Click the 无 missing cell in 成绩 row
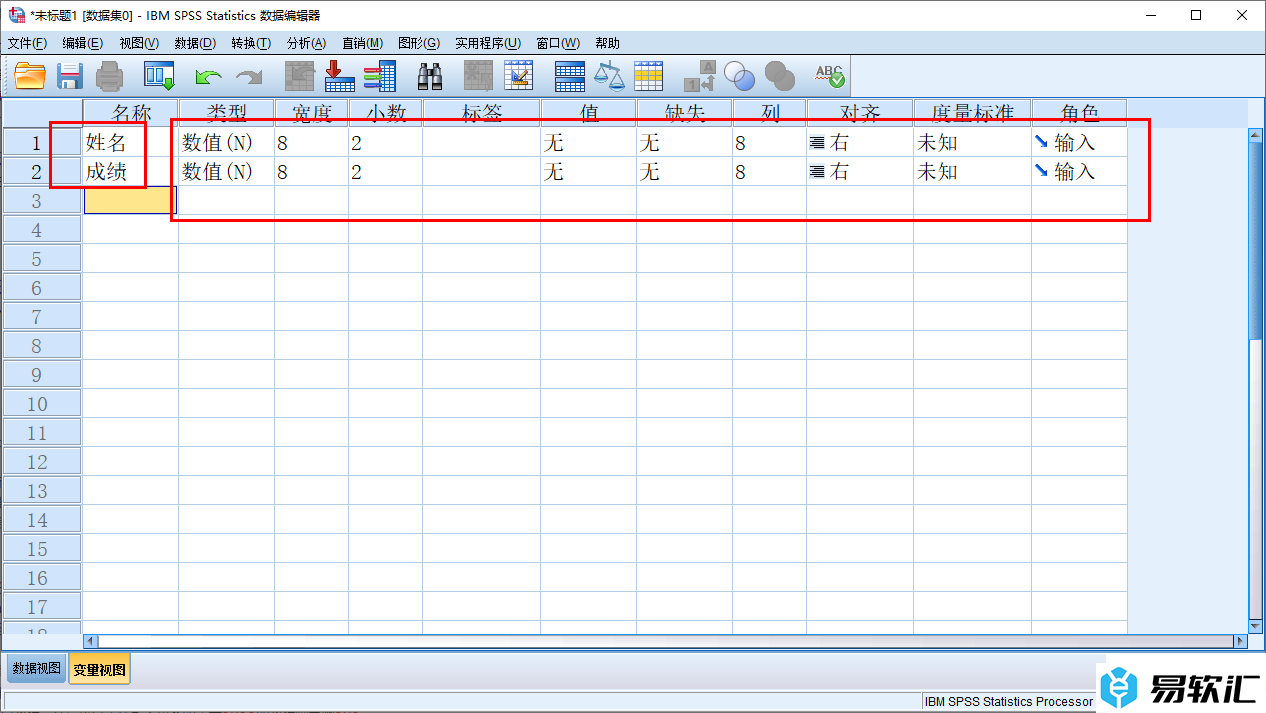Viewport: 1266px width, 713px height. pyautogui.click(x=684, y=172)
